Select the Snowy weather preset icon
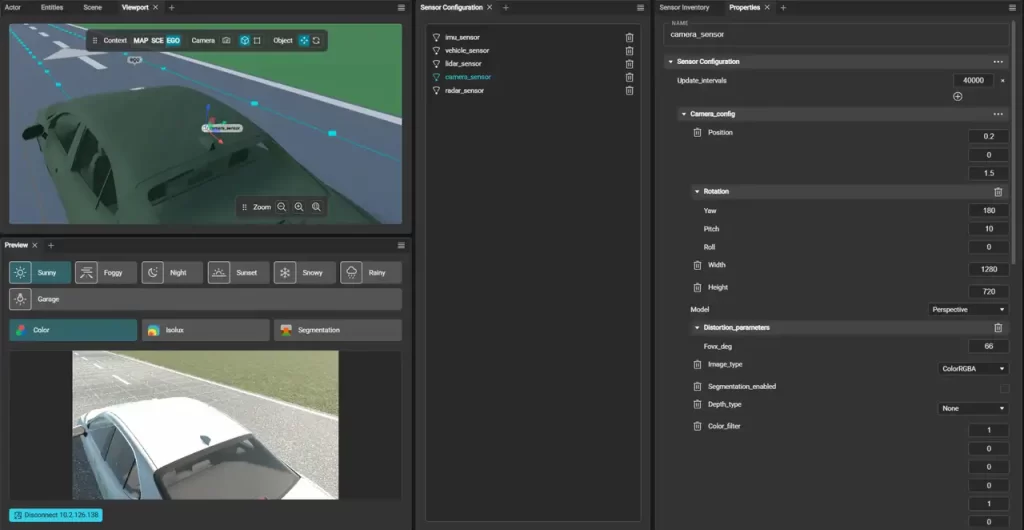Image resolution: width=1024 pixels, height=530 pixels. 285,273
